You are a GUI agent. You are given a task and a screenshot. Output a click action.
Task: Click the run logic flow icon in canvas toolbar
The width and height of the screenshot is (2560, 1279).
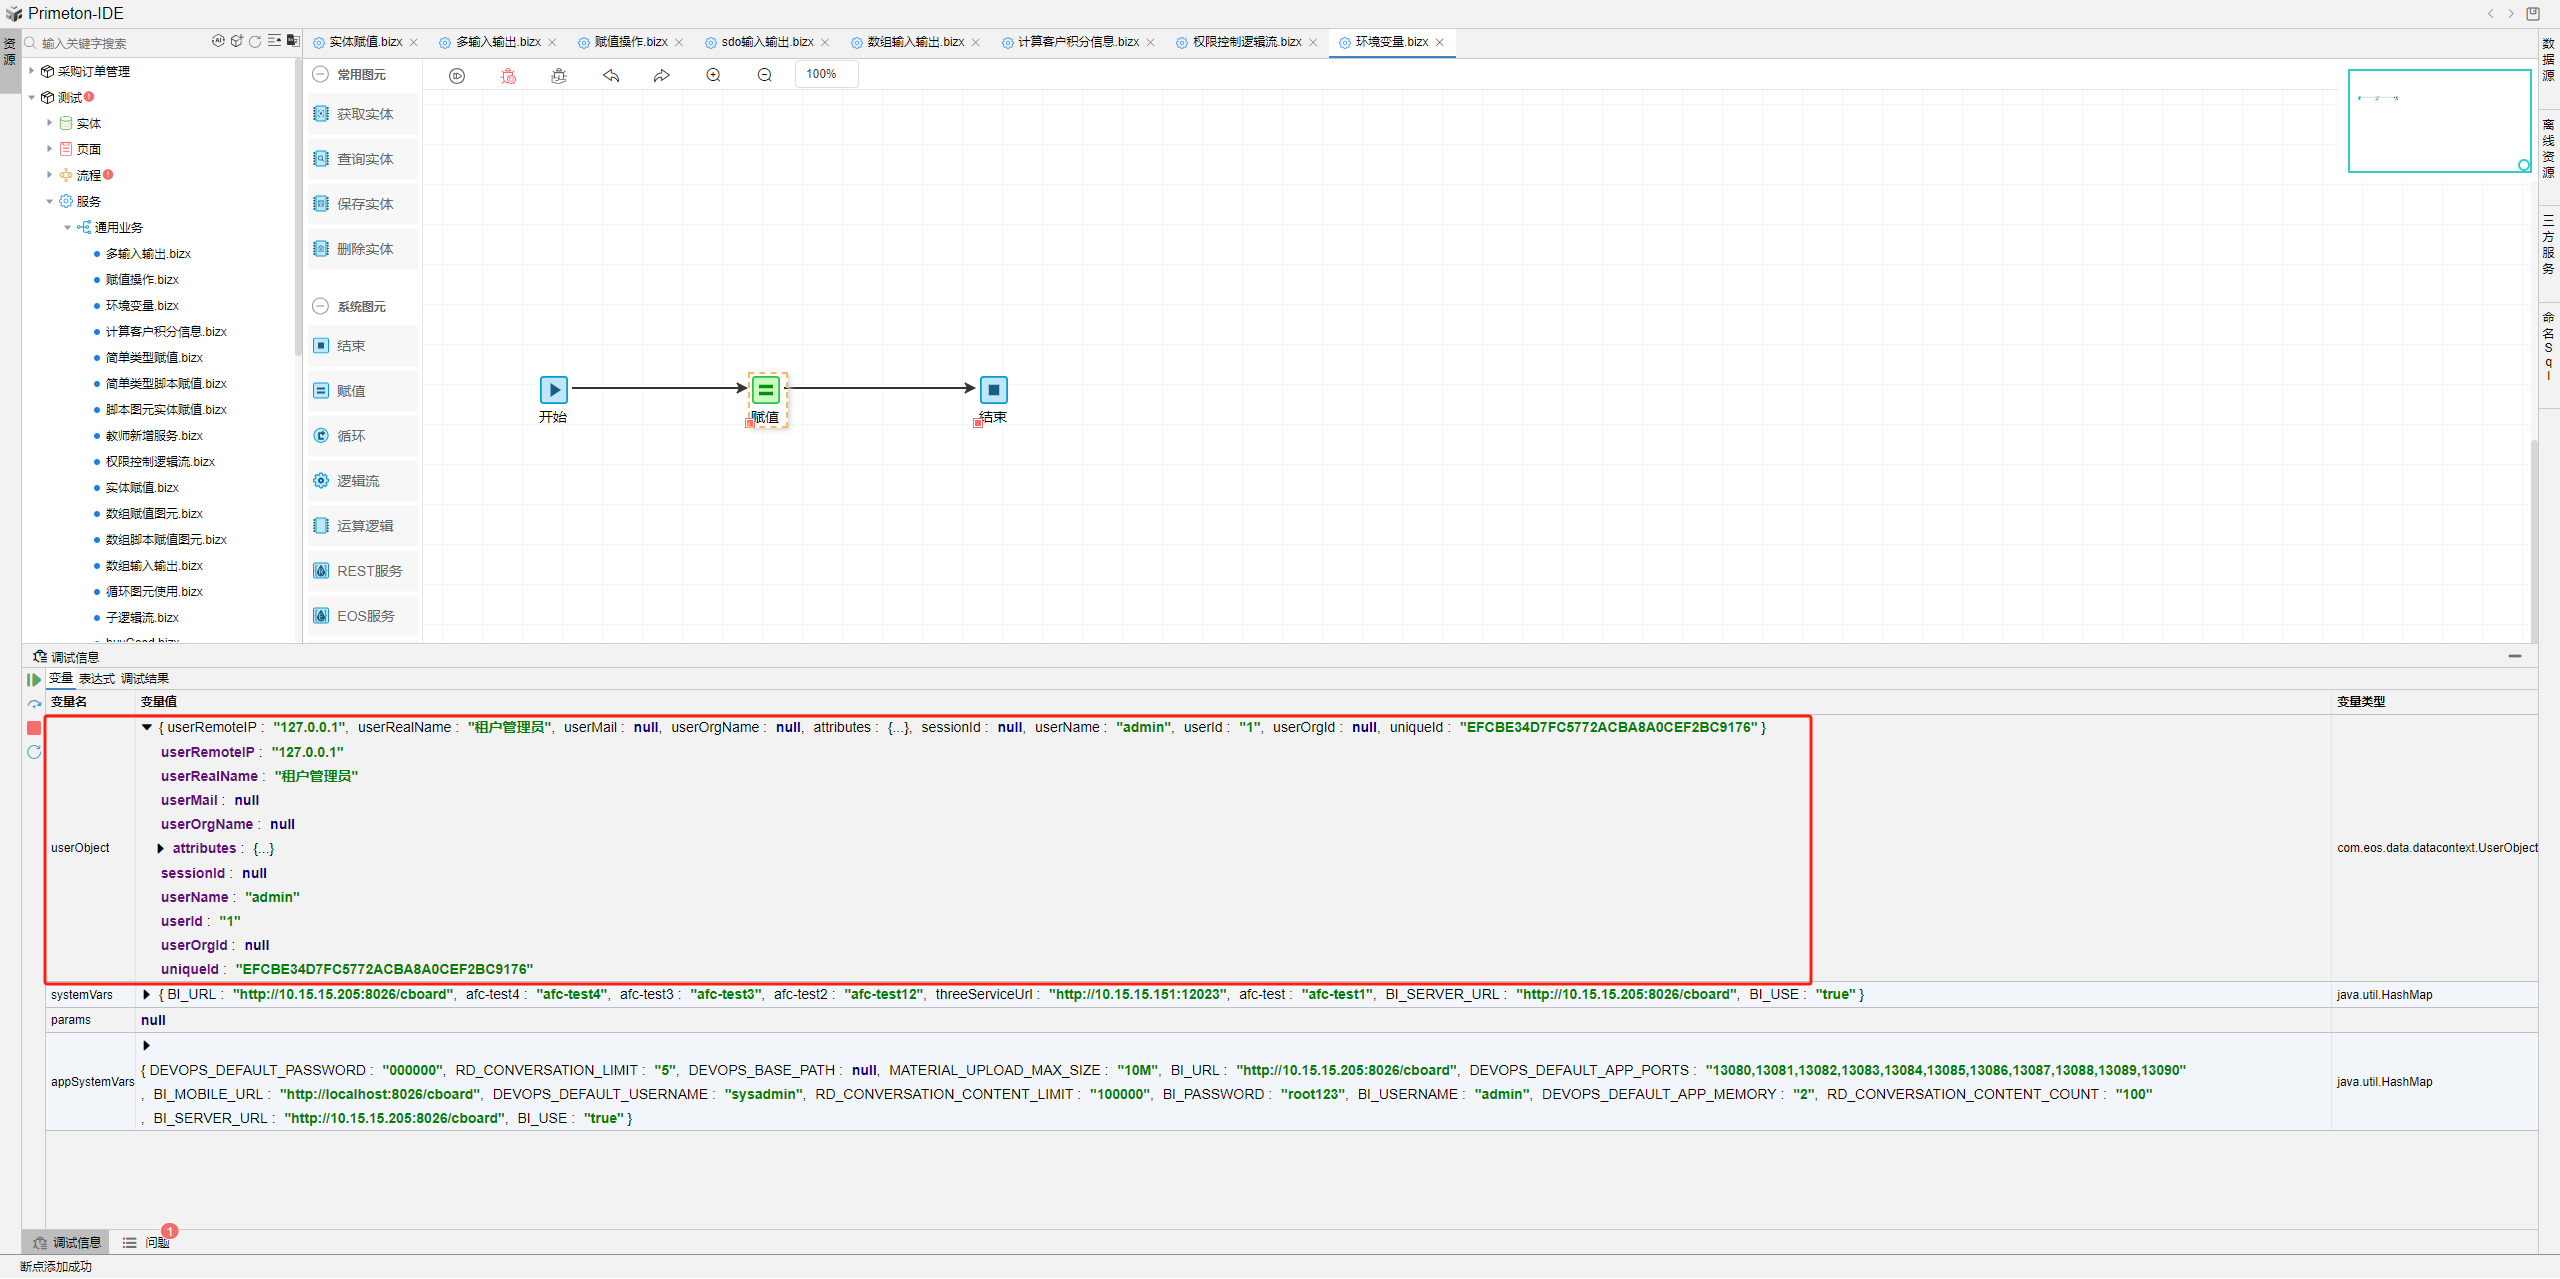(457, 76)
